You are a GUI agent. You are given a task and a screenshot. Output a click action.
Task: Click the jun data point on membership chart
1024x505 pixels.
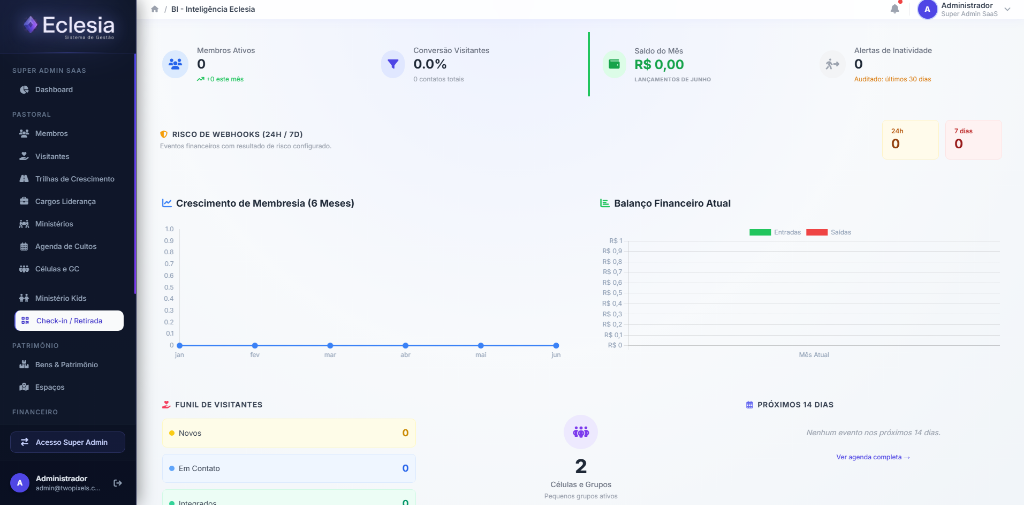[556, 346]
